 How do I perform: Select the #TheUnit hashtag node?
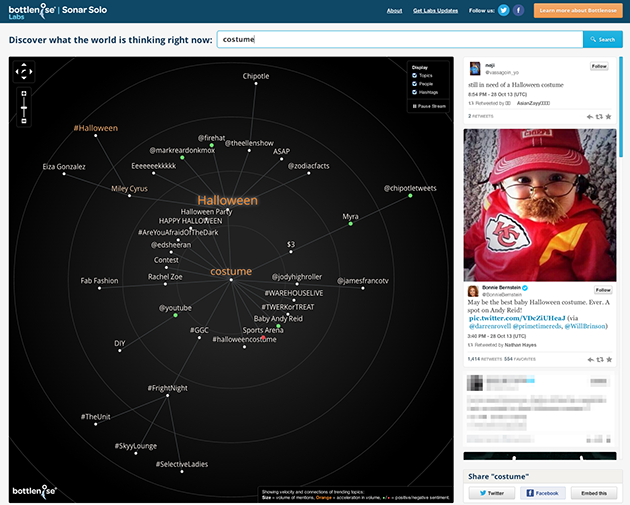[x=96, y=417]
